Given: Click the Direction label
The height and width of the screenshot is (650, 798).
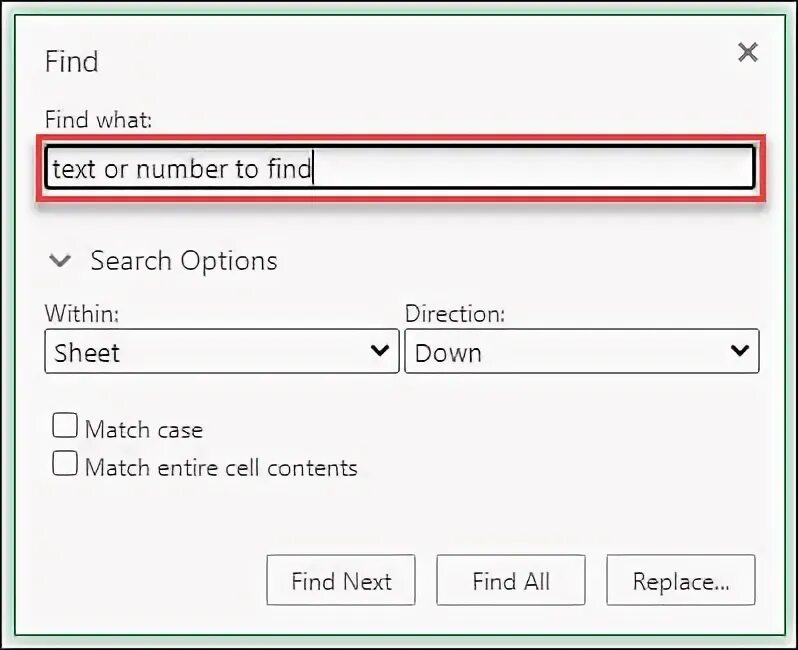Looking at the screenshot, I should click(455, 313).
